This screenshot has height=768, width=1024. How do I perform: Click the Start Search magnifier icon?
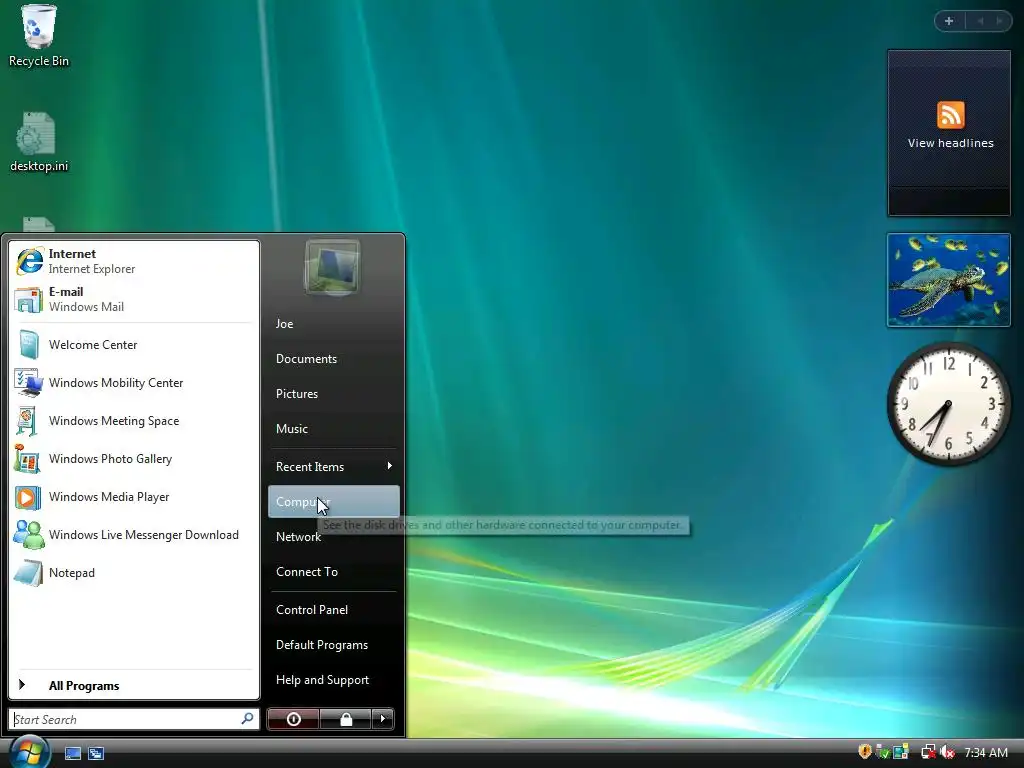point(248,719)
